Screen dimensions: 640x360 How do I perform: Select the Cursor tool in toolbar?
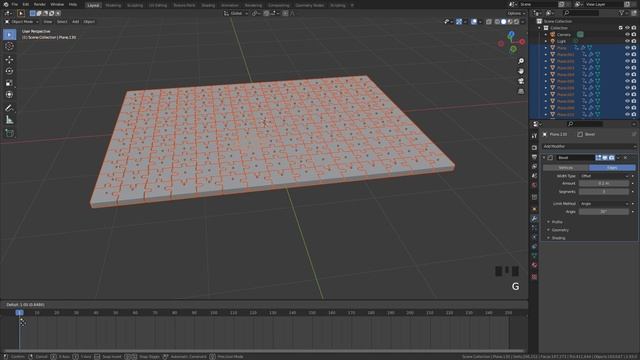coord(9,46)
